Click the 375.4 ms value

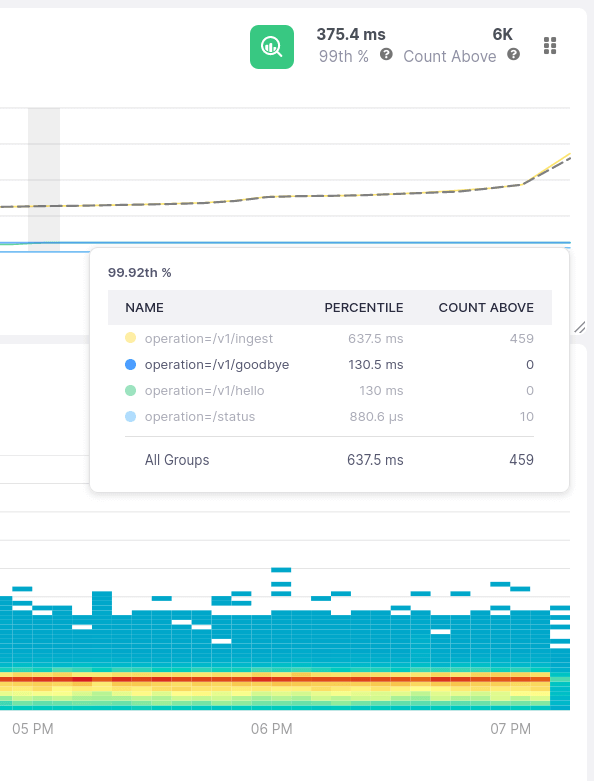pos(351,34)
